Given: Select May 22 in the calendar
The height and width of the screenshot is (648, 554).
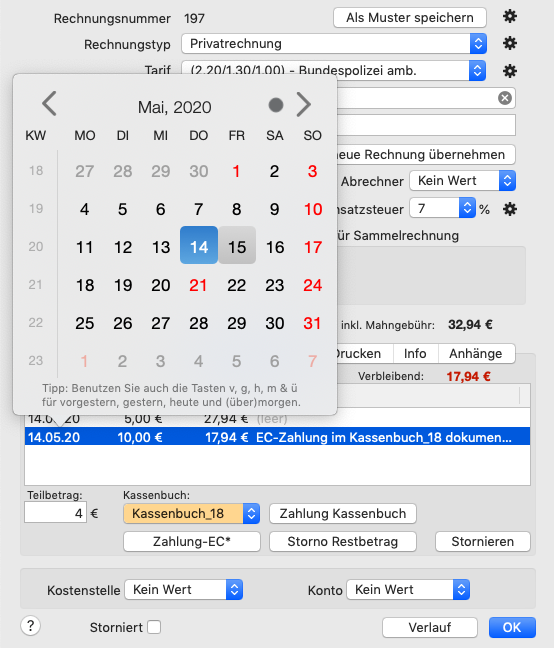Looking at the screenshot, I should click(237, 285).
